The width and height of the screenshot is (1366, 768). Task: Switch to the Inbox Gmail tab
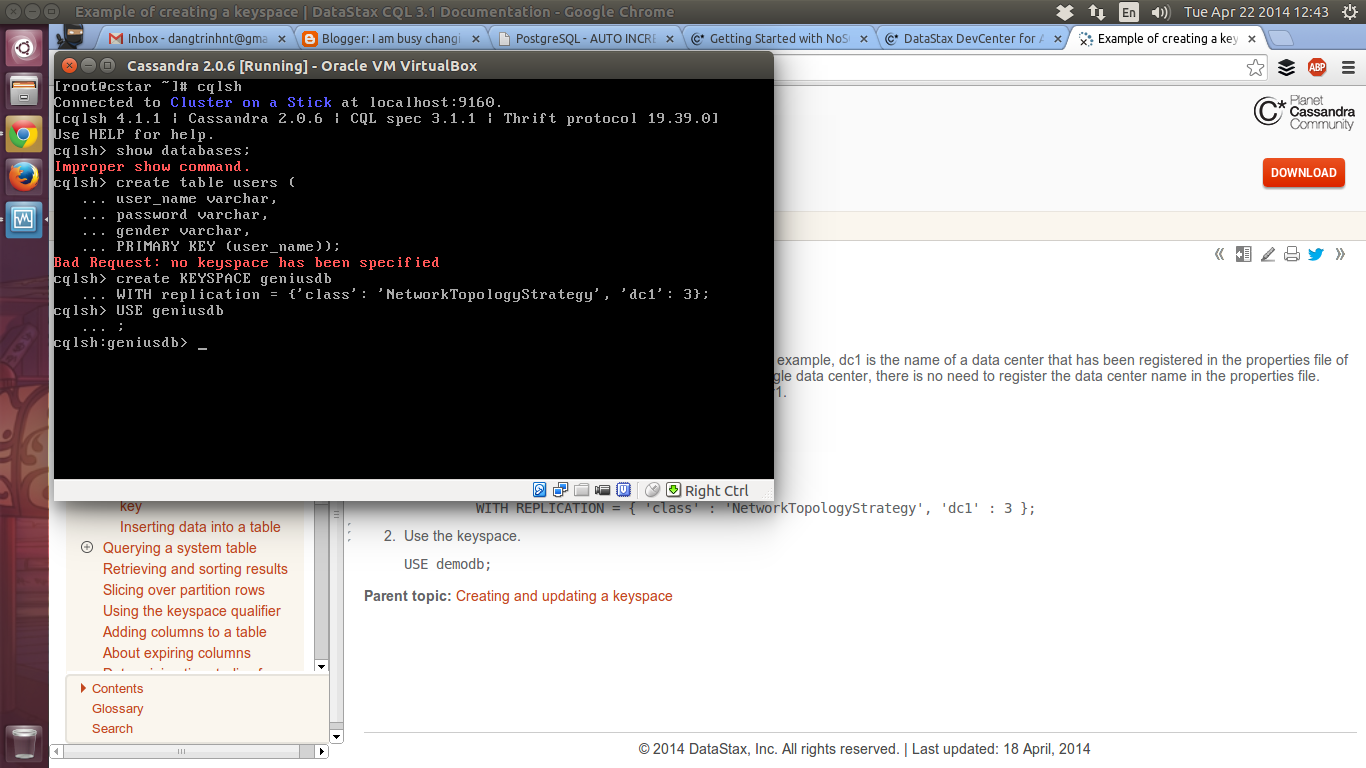(195, 39)
